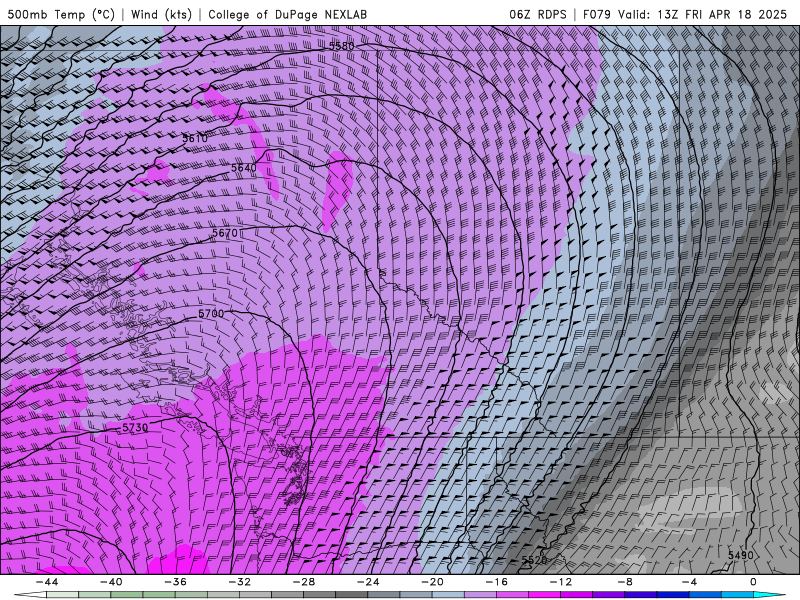The height and width of the screenshot is (600, 800).
Task: Click the 5580 height contour label
Action: (341, 46)
